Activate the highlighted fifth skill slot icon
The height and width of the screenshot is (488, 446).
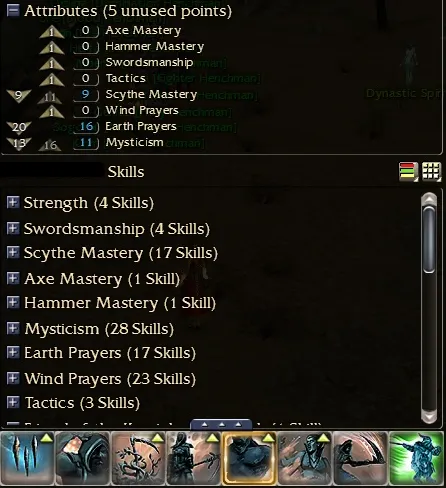pos(249,458)
